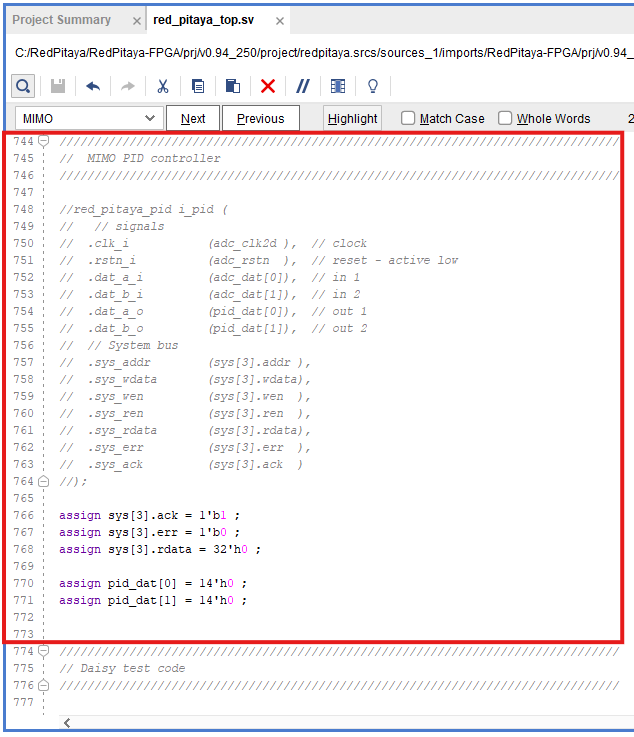Image resolution: width=634 pixels, height=737 pixels.
Task: Toggle fold marker at line 764
Action: pyautogui.click(x=43, y=481)
